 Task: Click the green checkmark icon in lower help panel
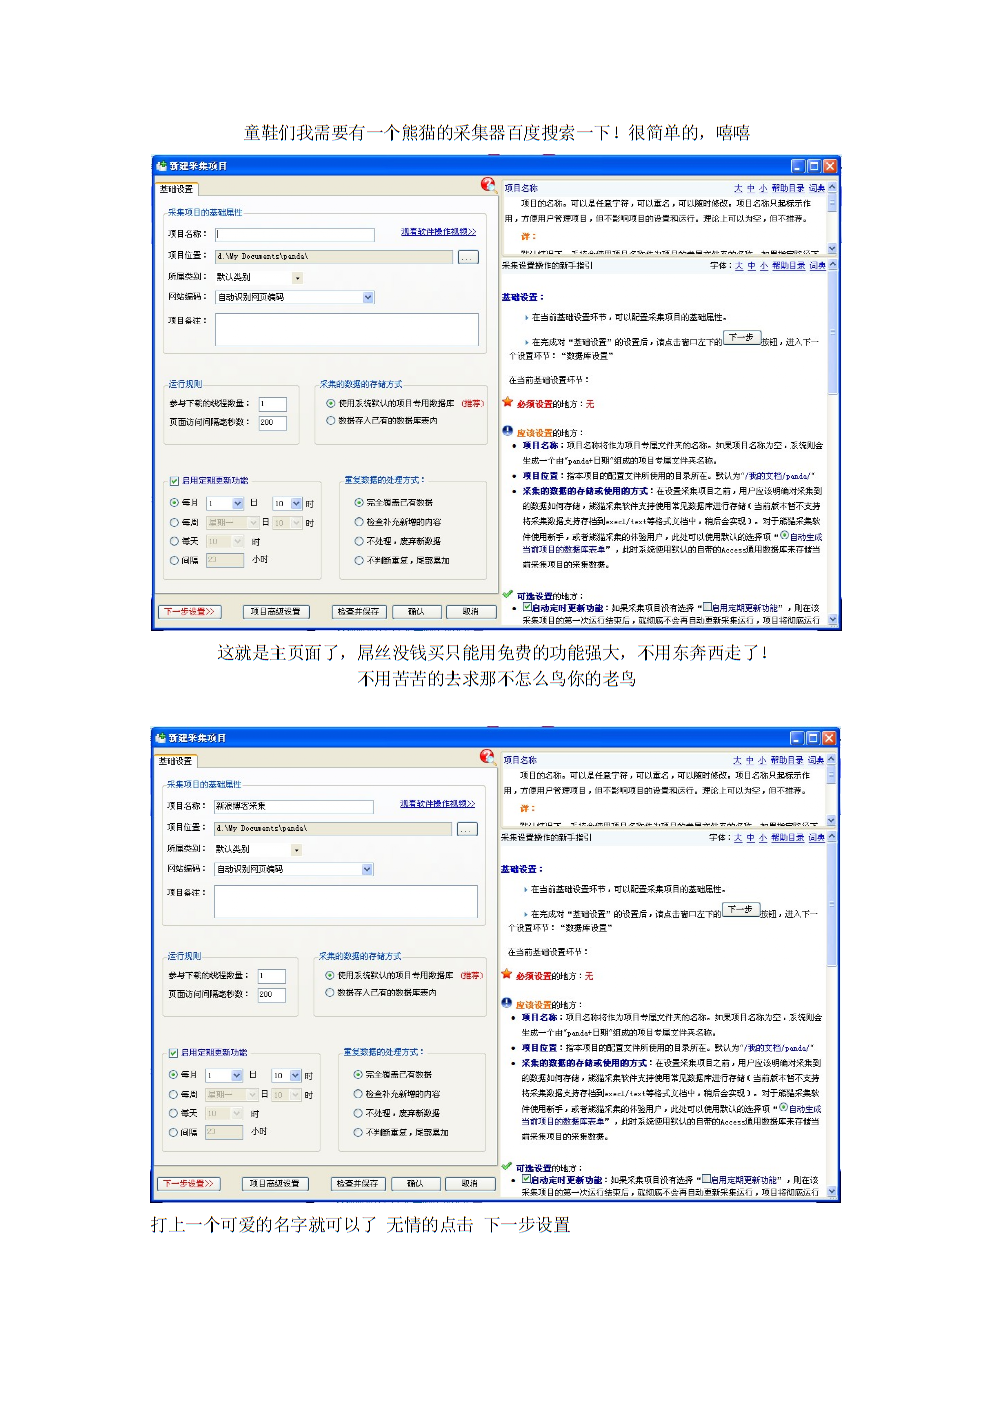[x=507, y=1166]
